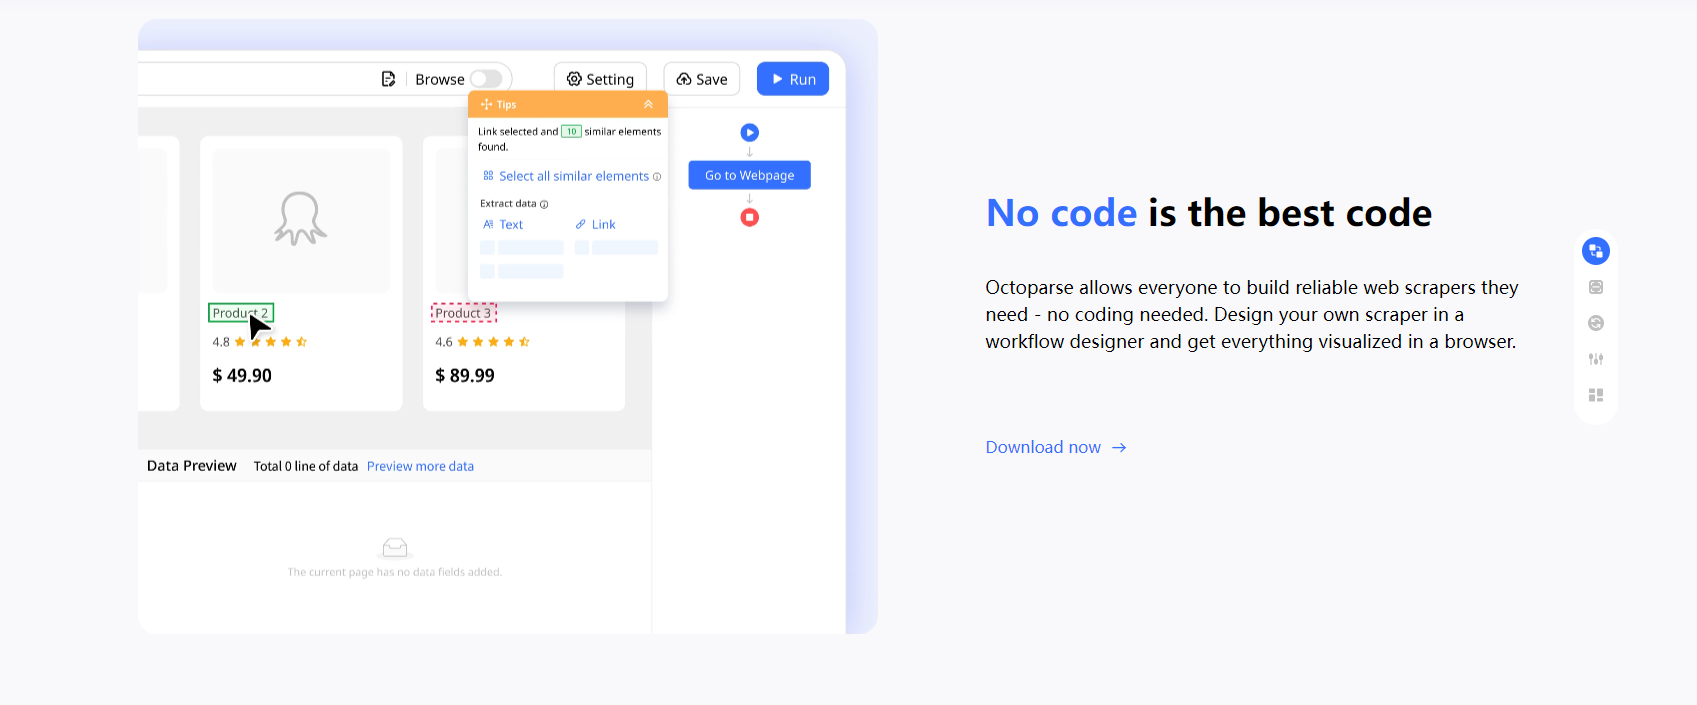Click the Save button
The image size is (1697, 705).
702,79
